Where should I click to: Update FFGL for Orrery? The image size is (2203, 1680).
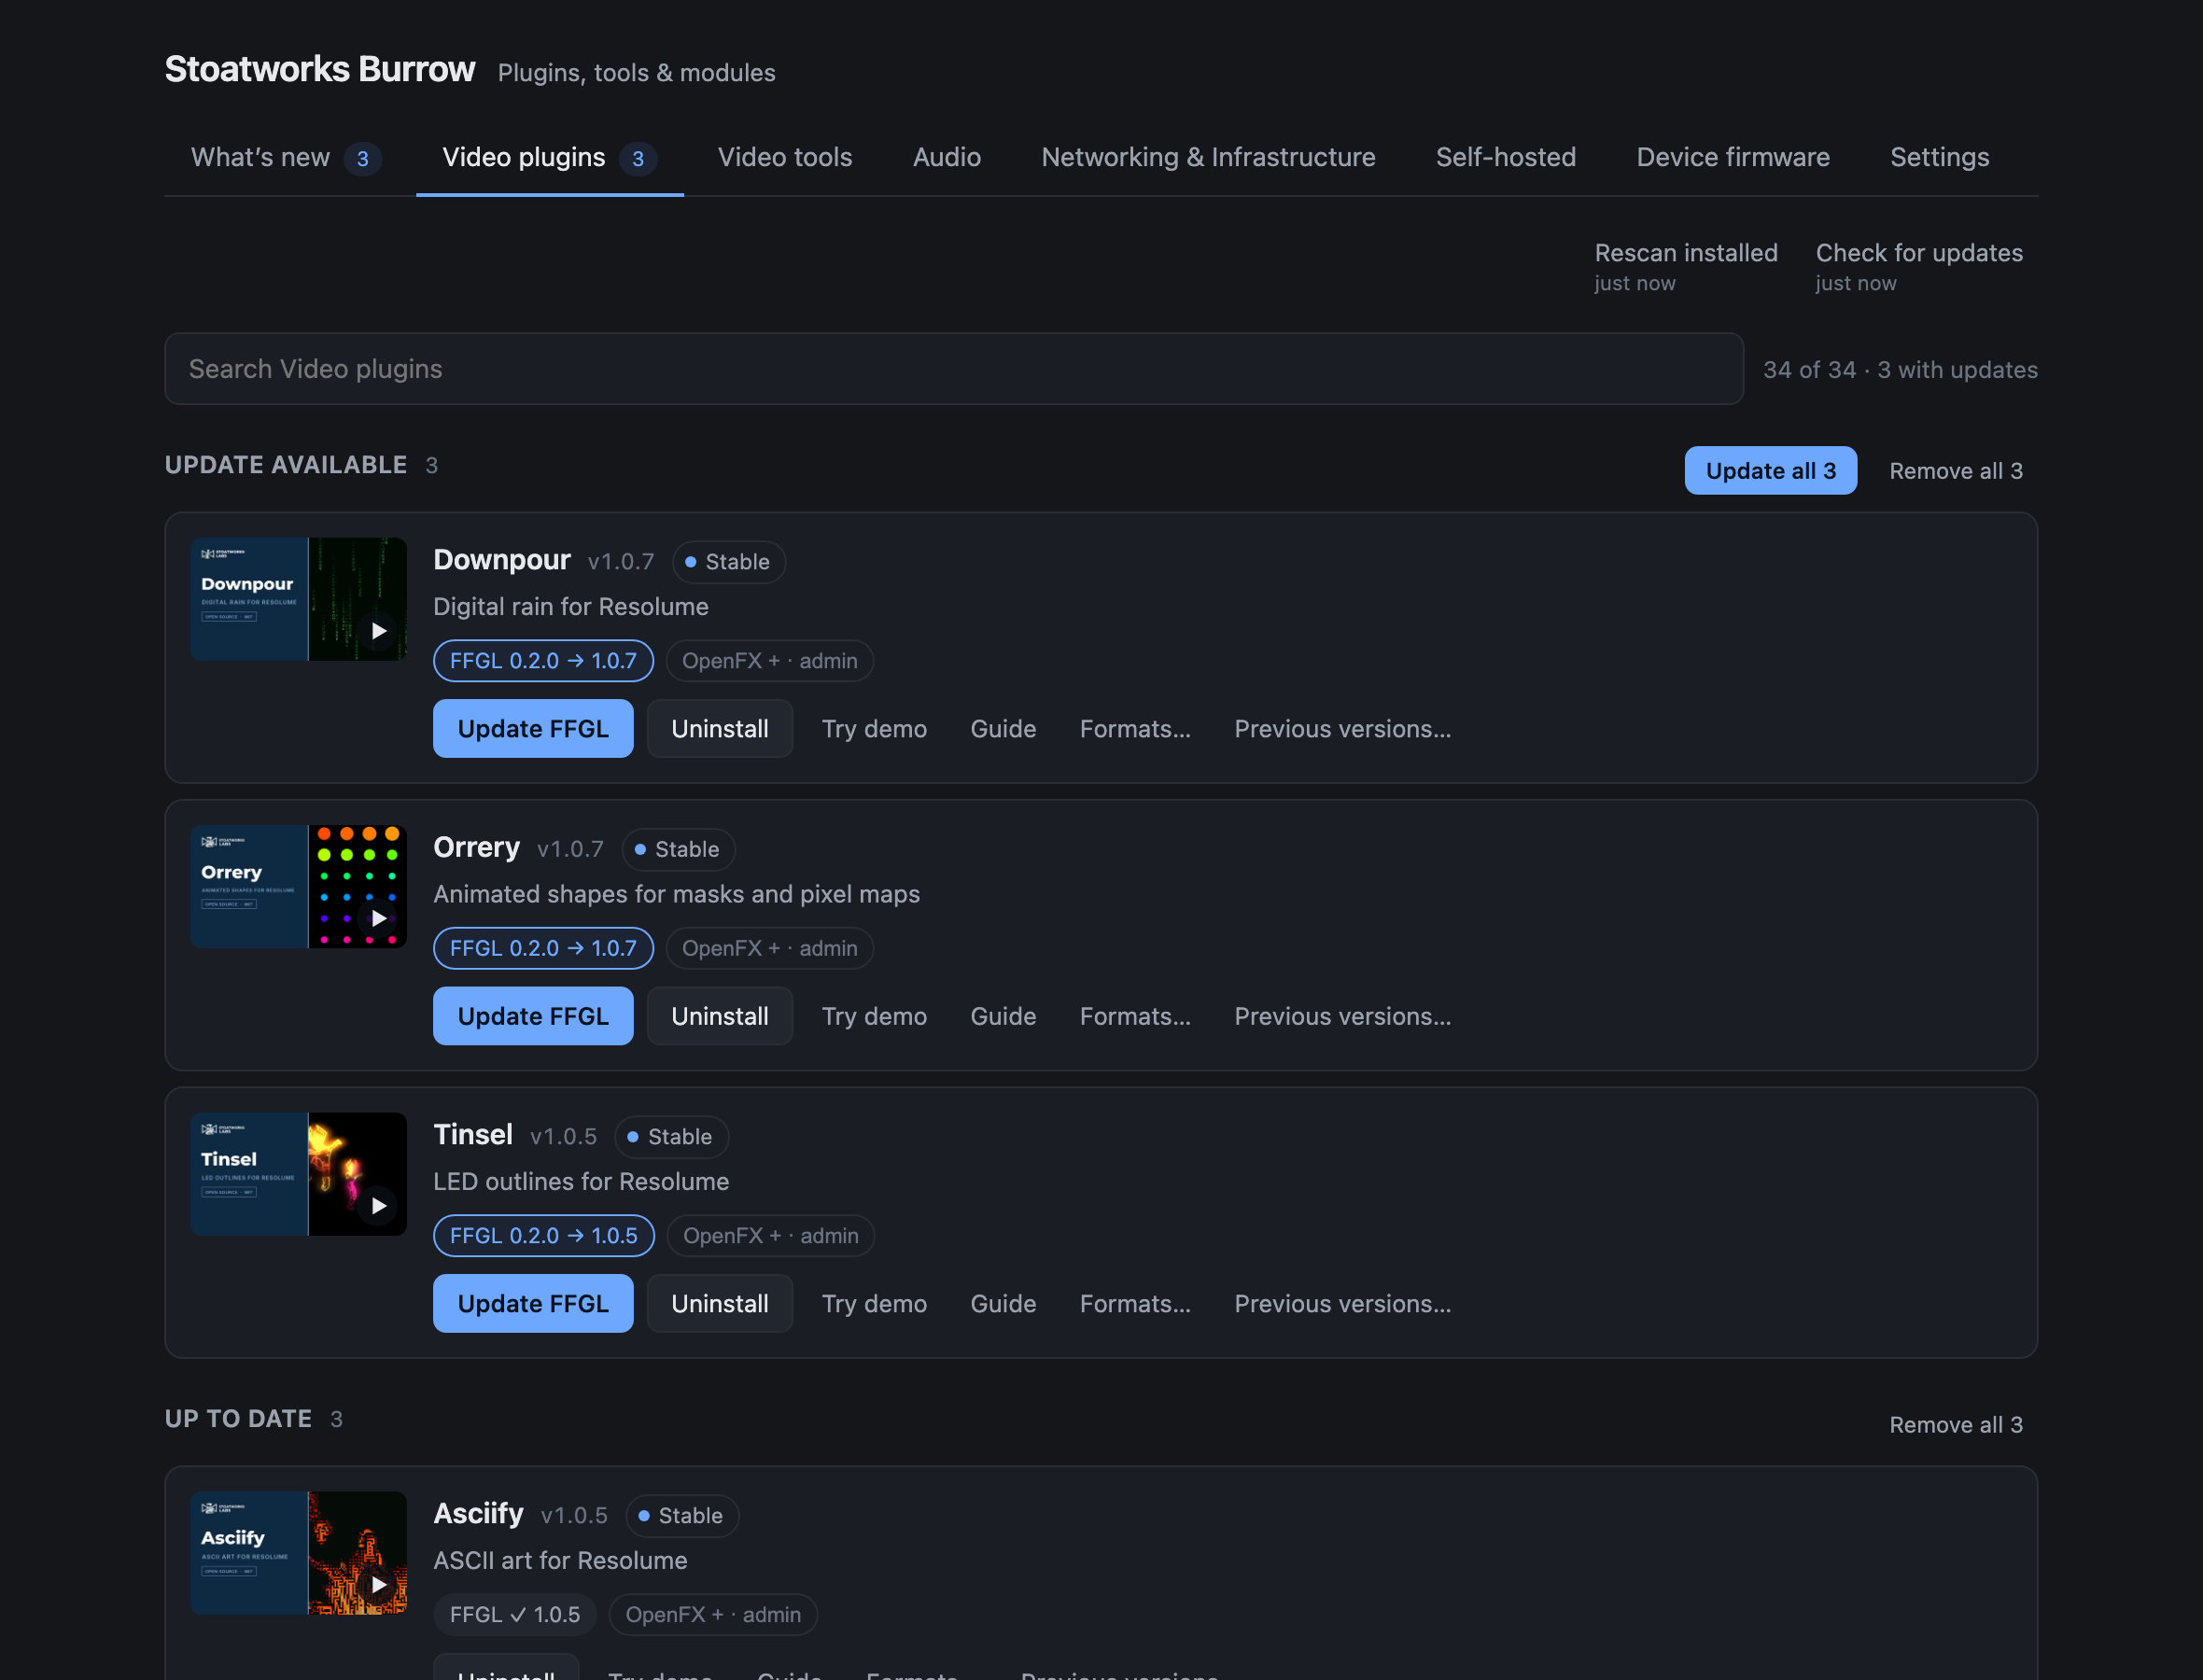pos(533,1016)
